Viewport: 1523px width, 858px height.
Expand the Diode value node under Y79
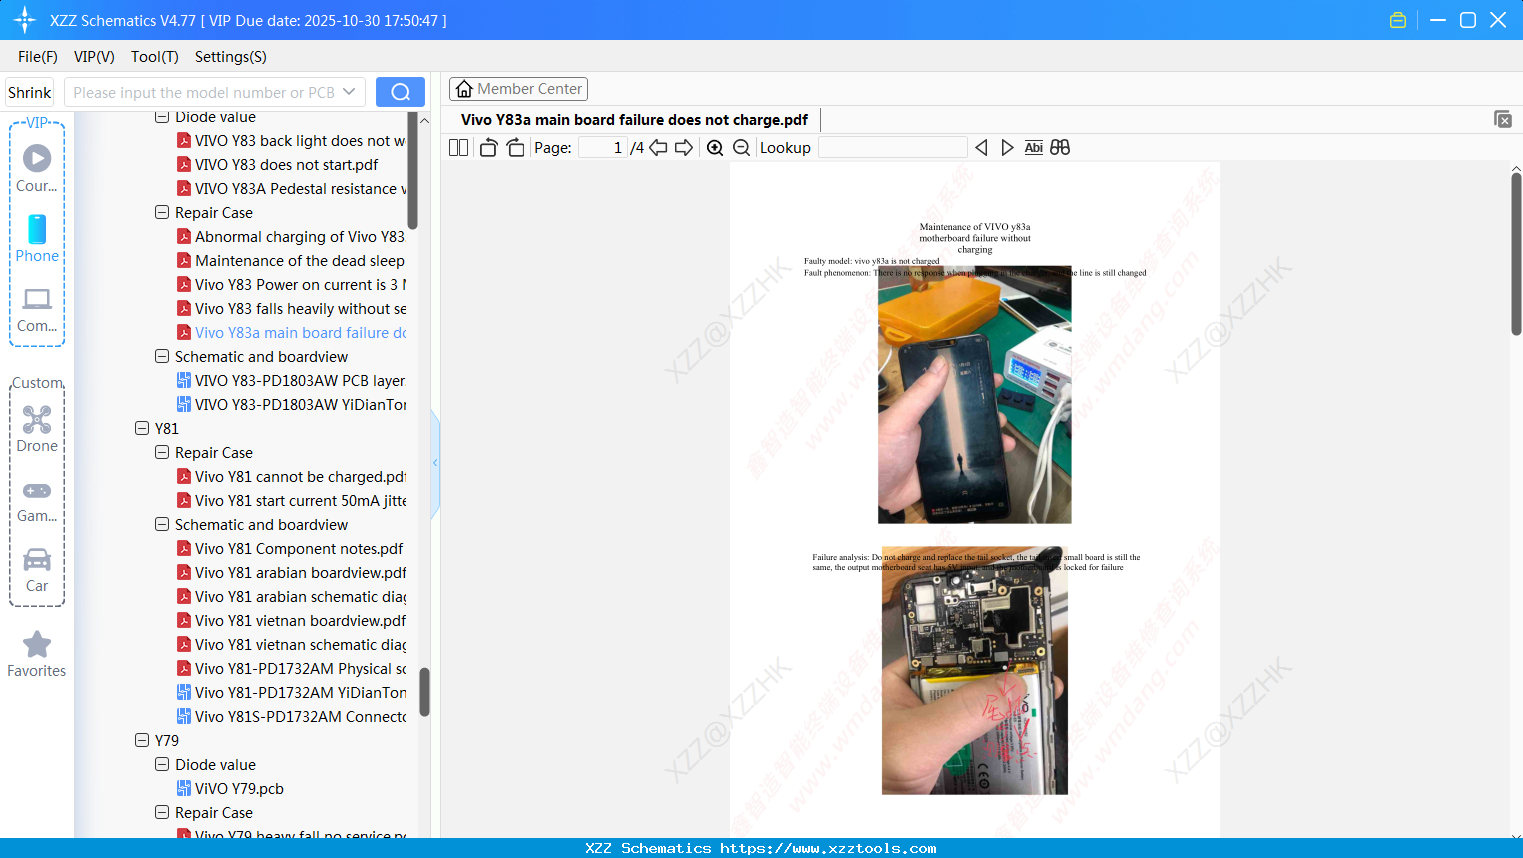coord(162,764)
